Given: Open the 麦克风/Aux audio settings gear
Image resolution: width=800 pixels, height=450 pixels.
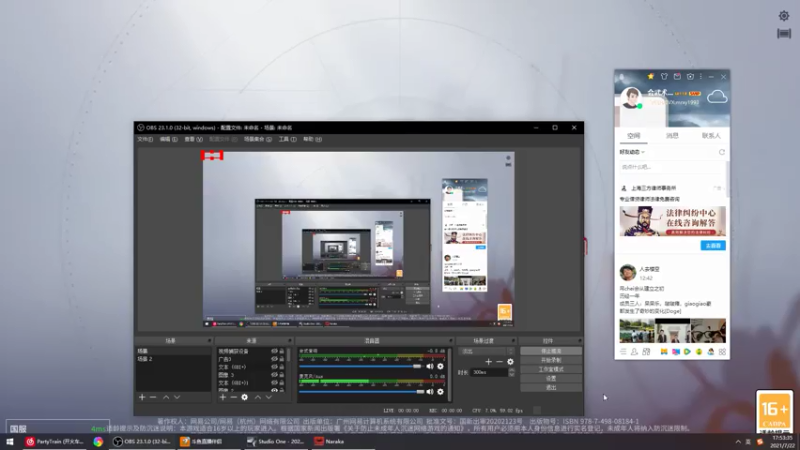Looking at the screenshot, I should tap(440, 392).
